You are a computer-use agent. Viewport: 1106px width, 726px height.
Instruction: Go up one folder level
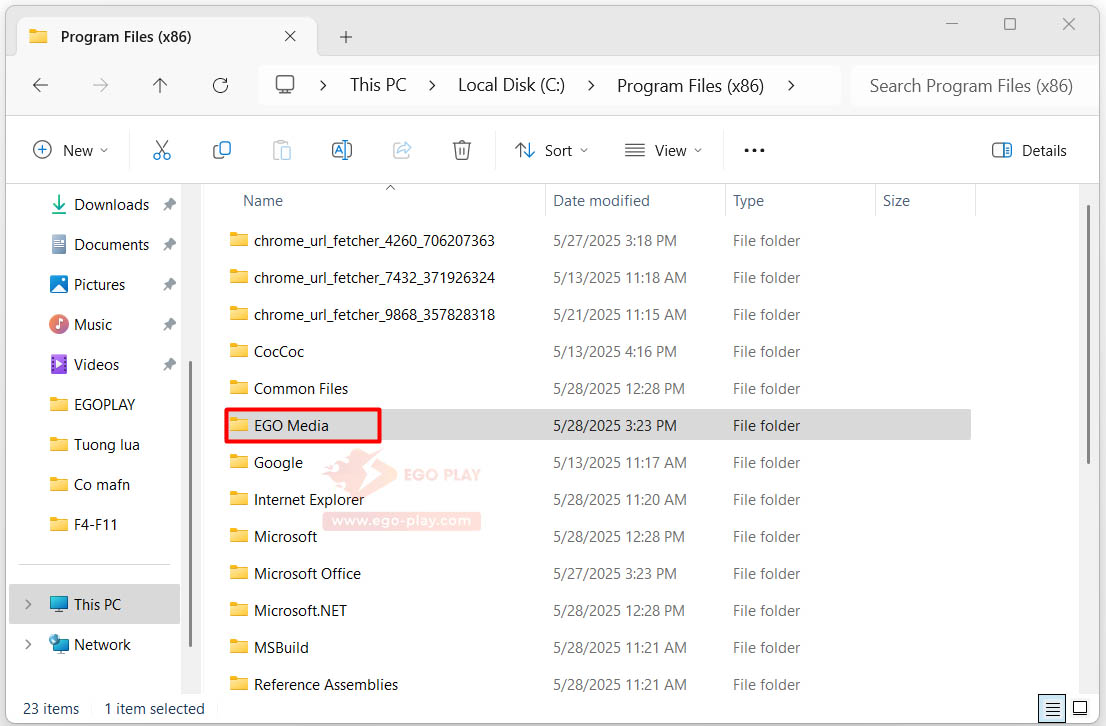click(160, 85)
